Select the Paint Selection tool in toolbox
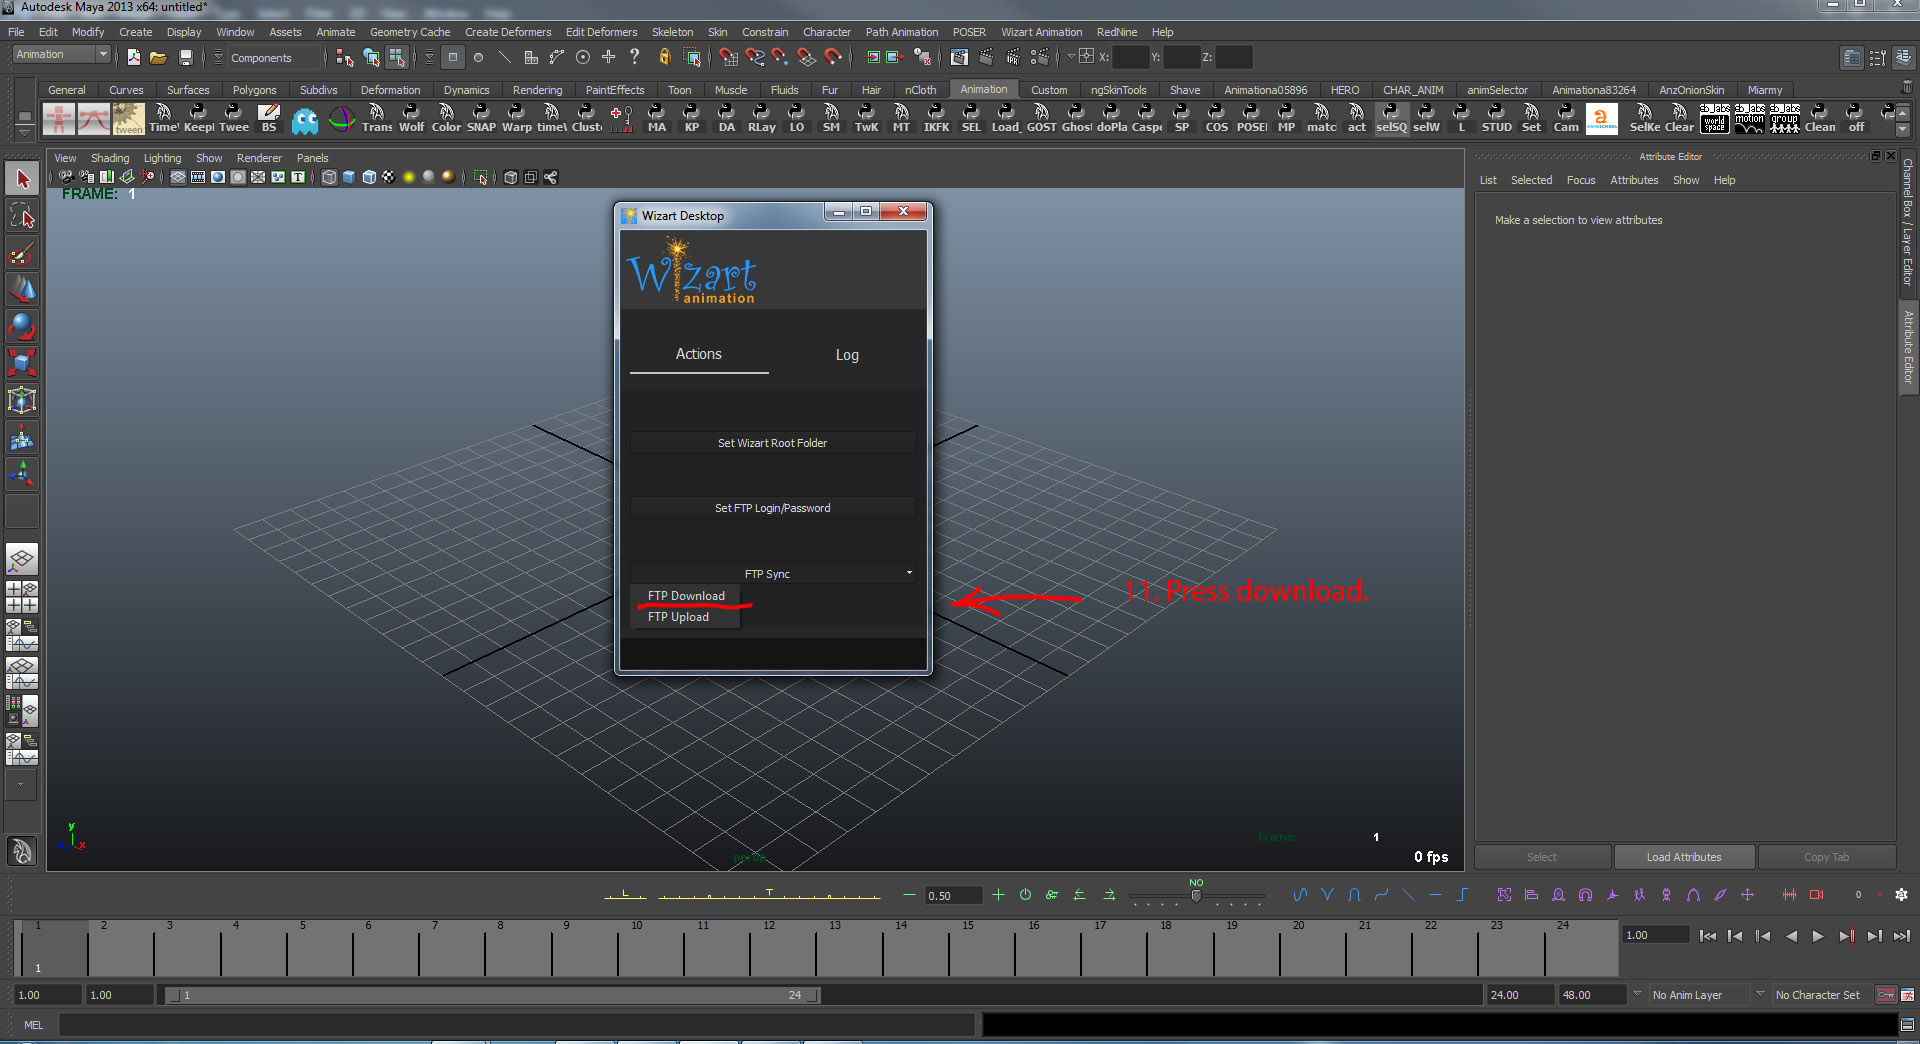Viewport: 1920px width, 1044px height. (22, 253)
